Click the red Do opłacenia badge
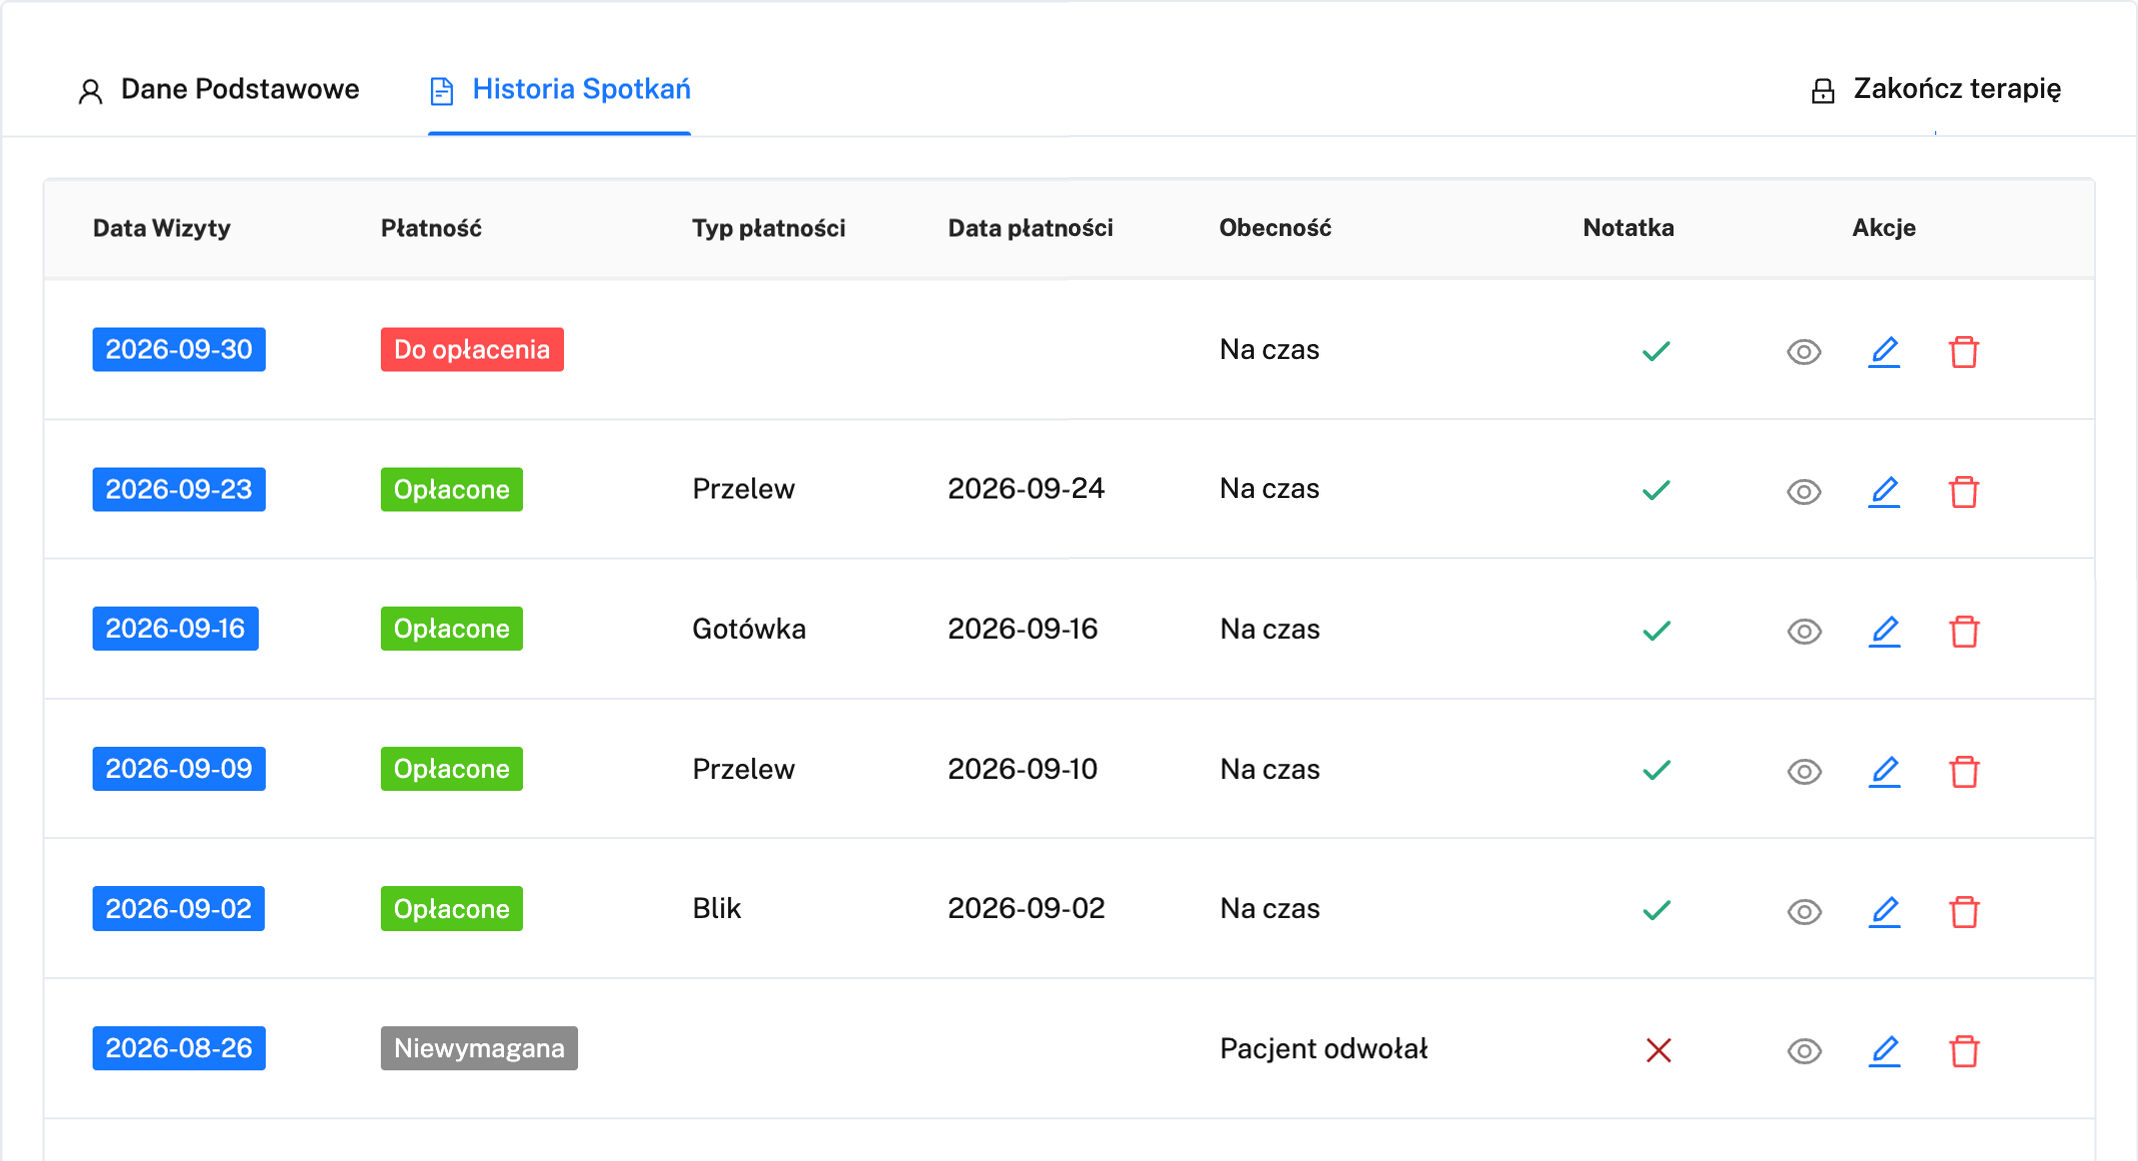This screenshot has height=1161, width=2138. coord(472,349)
